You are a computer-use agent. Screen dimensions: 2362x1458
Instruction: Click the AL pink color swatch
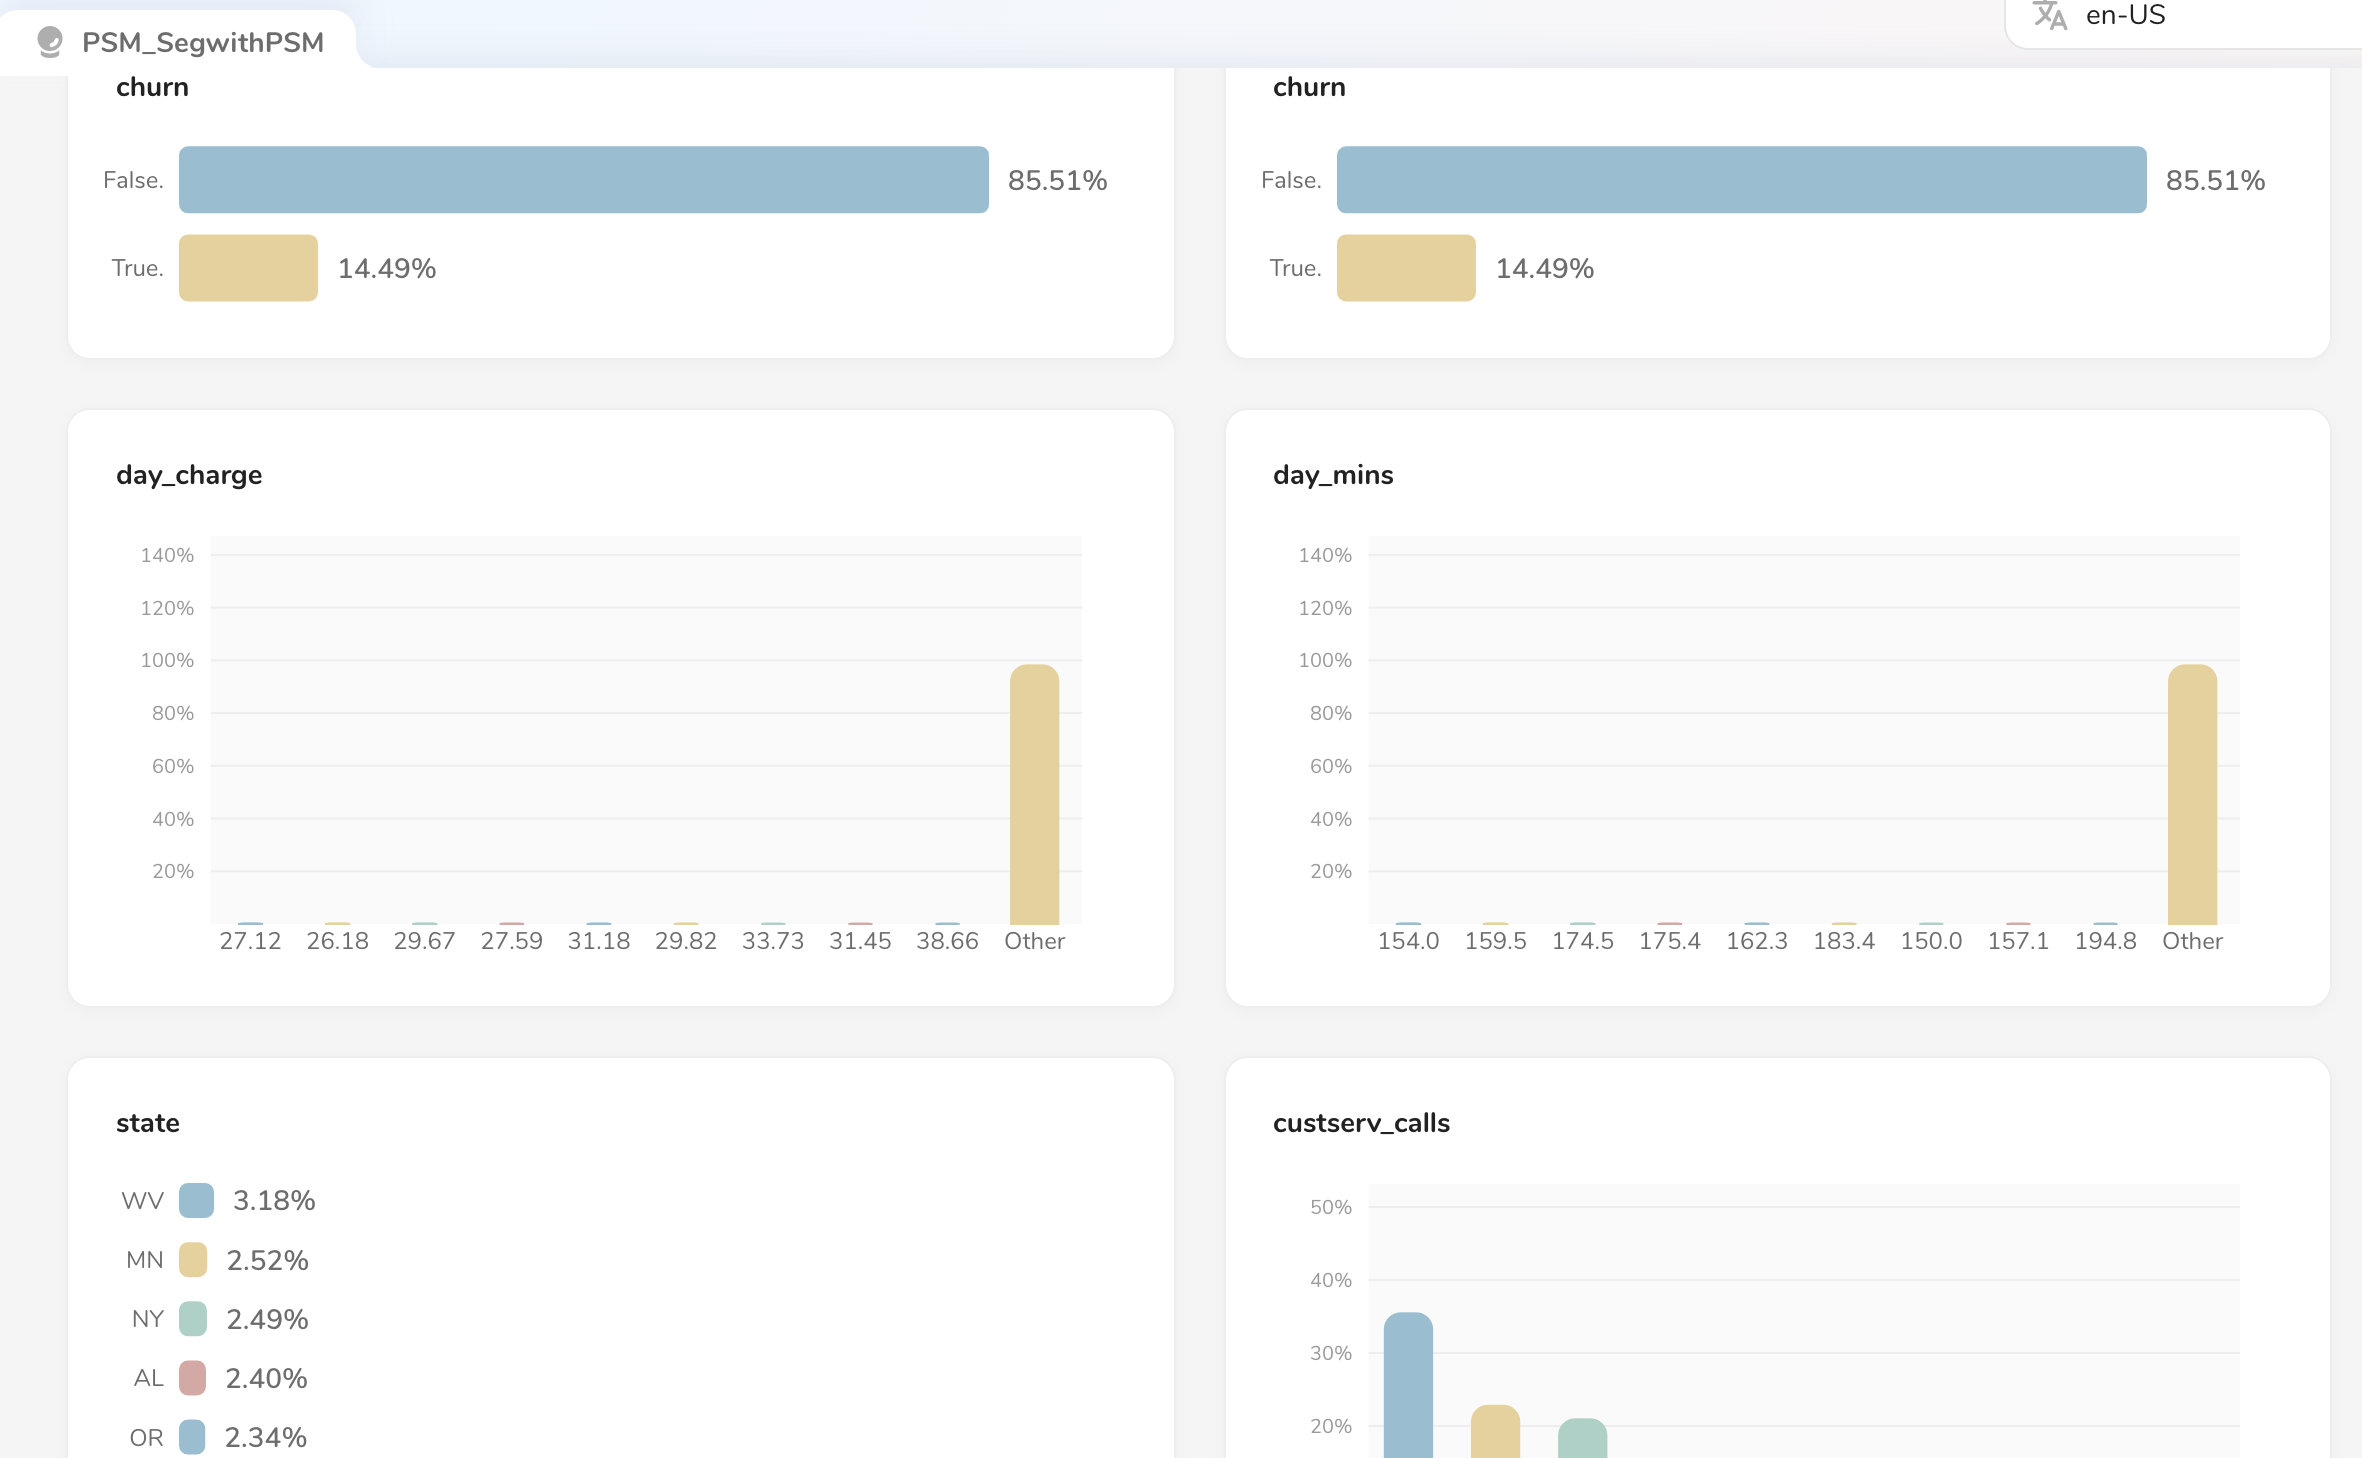tap(193, 1378)
